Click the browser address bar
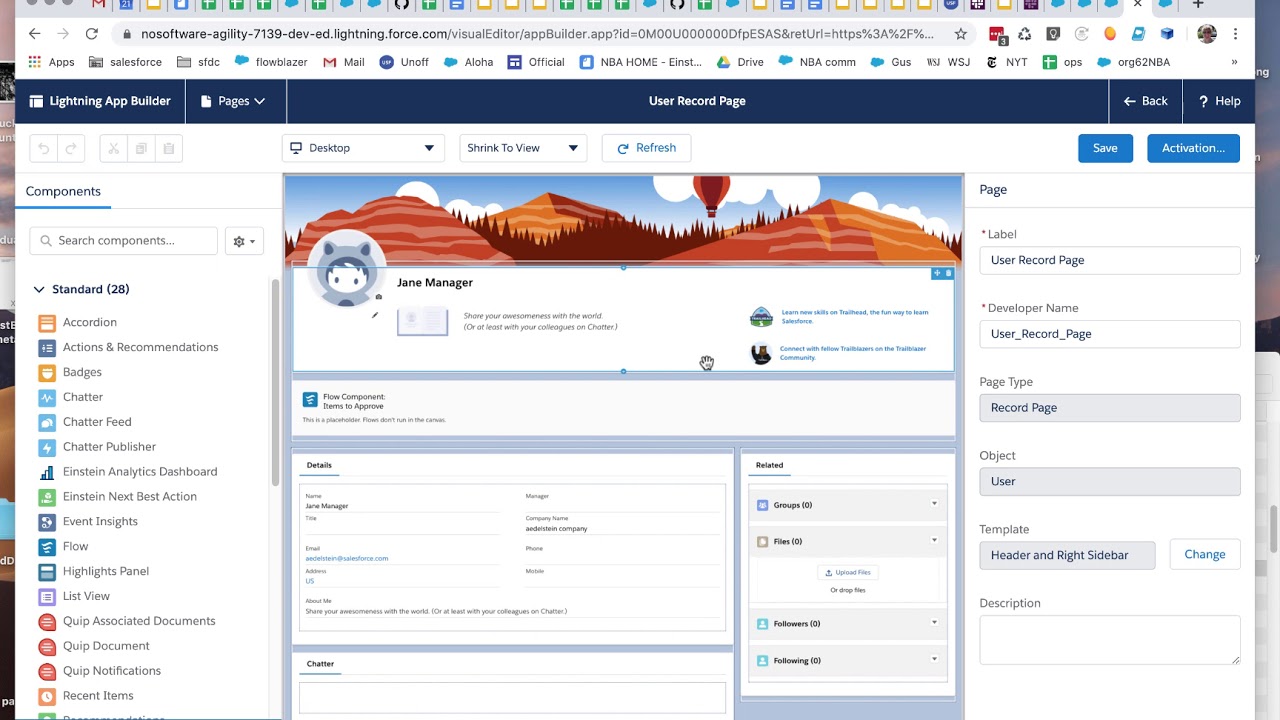Screen dimensions: 1280x720 coord(538,34)
